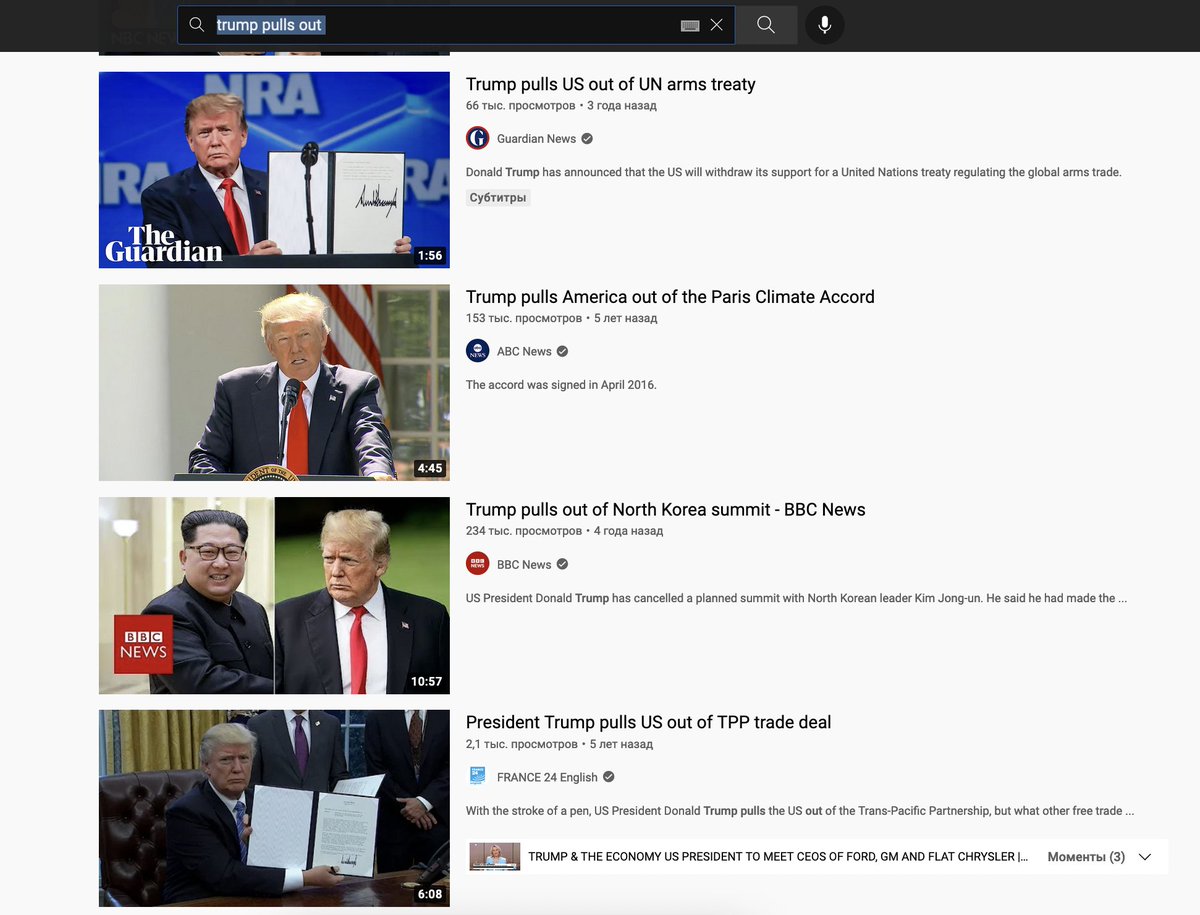Click description 'With the stroke of a pen'
The height and width of the screenshot is (915, 1200).
pyautogui.click(x=800, y=811)
